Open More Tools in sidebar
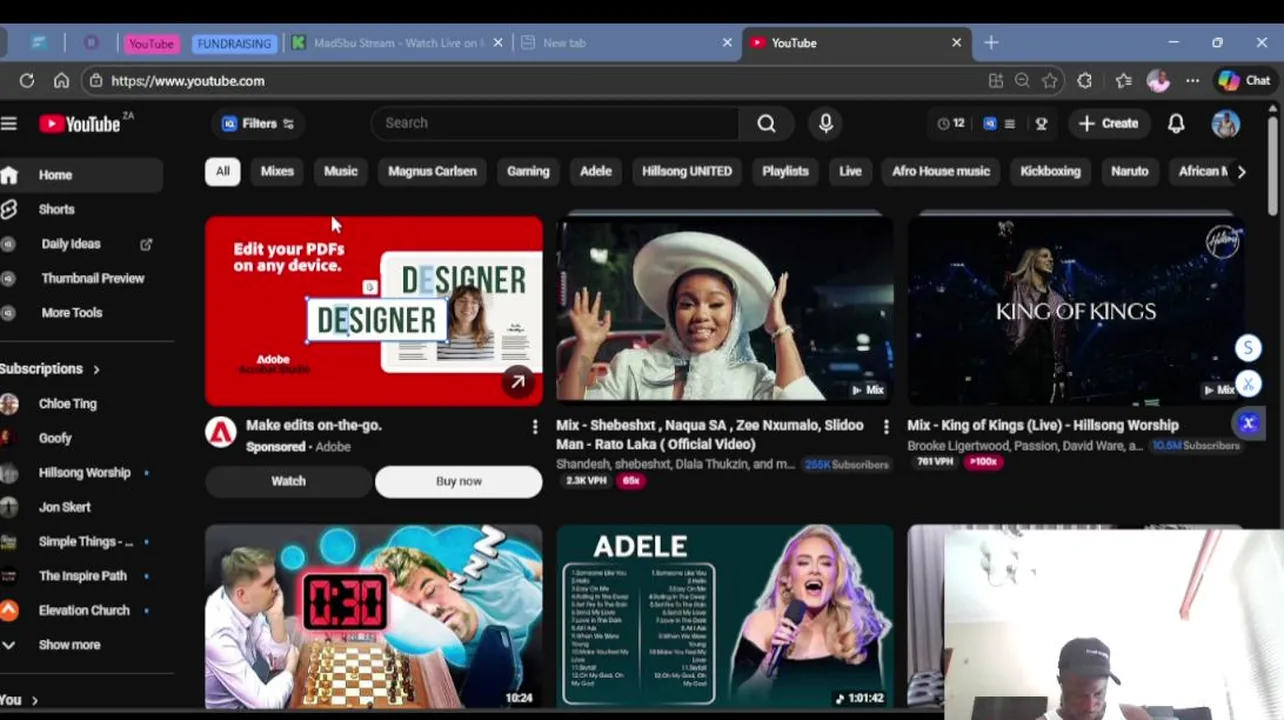The height and width of the screenshot is (720, 1284). 72,313
